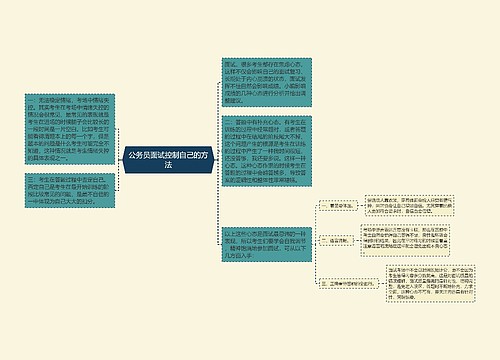The width and height of the screenshot is (500, 360).
Task: Click dotted bracket linking the three small sub-nodes
Action: (315, 245)
